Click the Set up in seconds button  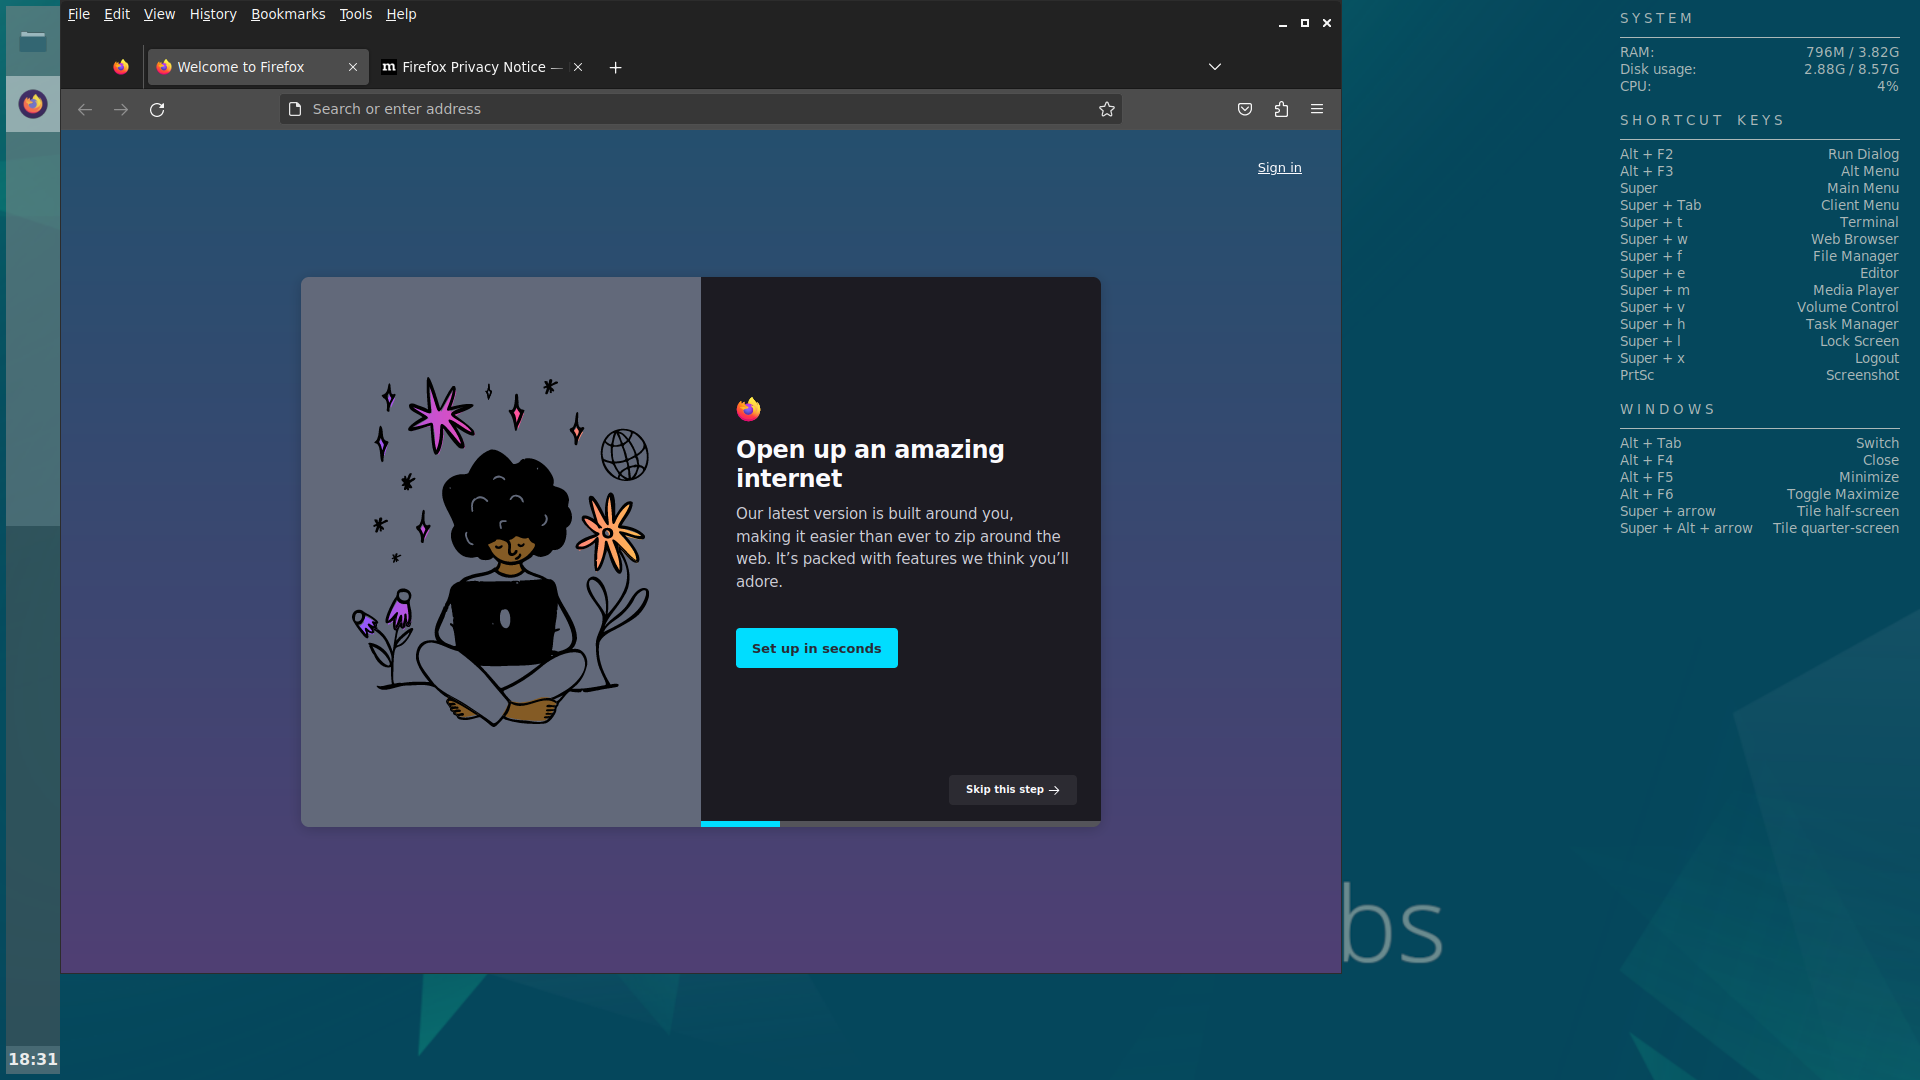816,648
